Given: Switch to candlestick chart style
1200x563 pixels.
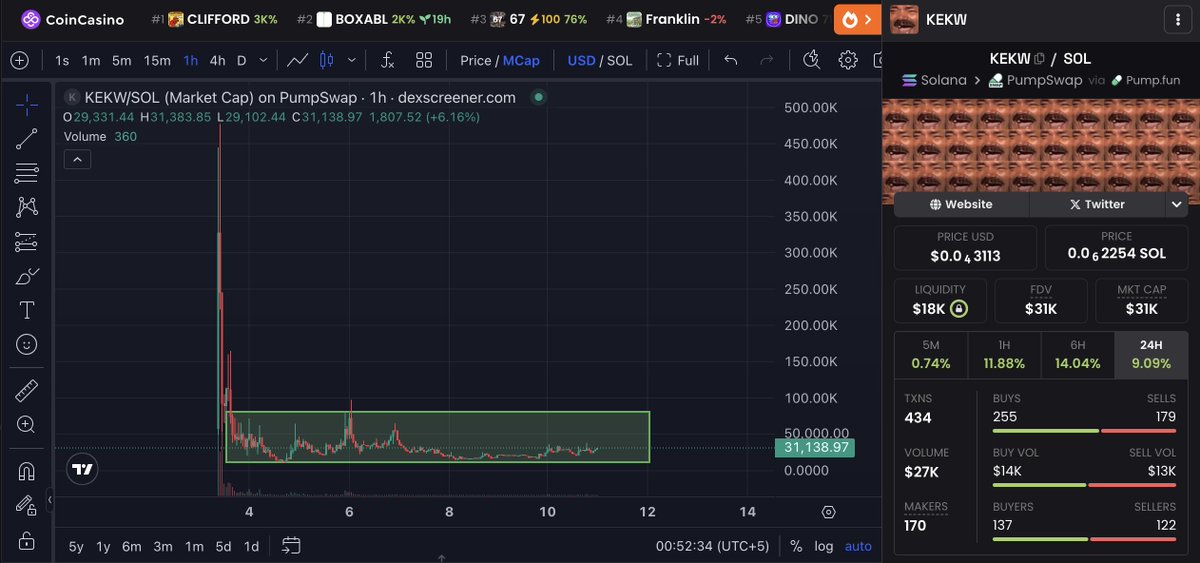Looking at the screenshot, I should [x=326, y=60].
